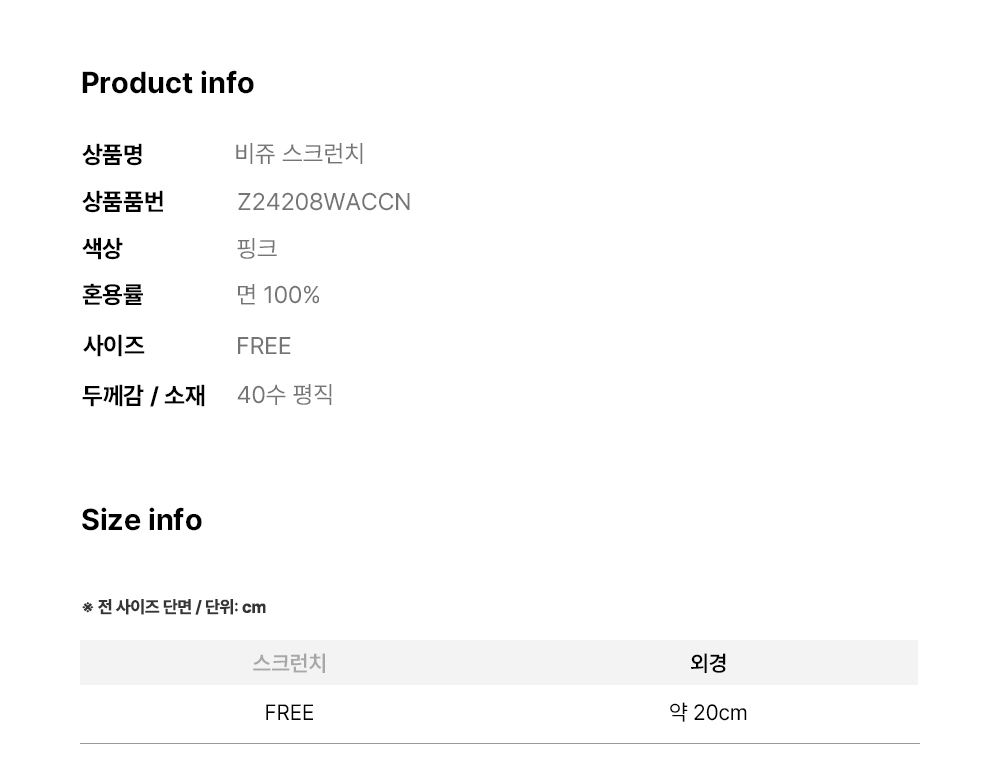This screenshot has height=764, width=1000.
Task: Click the Product info heading
Action: 167,83
